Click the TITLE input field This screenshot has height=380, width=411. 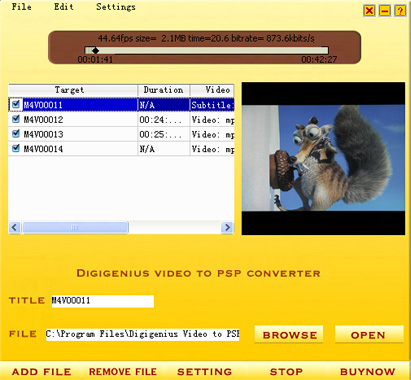coord(103,301)
